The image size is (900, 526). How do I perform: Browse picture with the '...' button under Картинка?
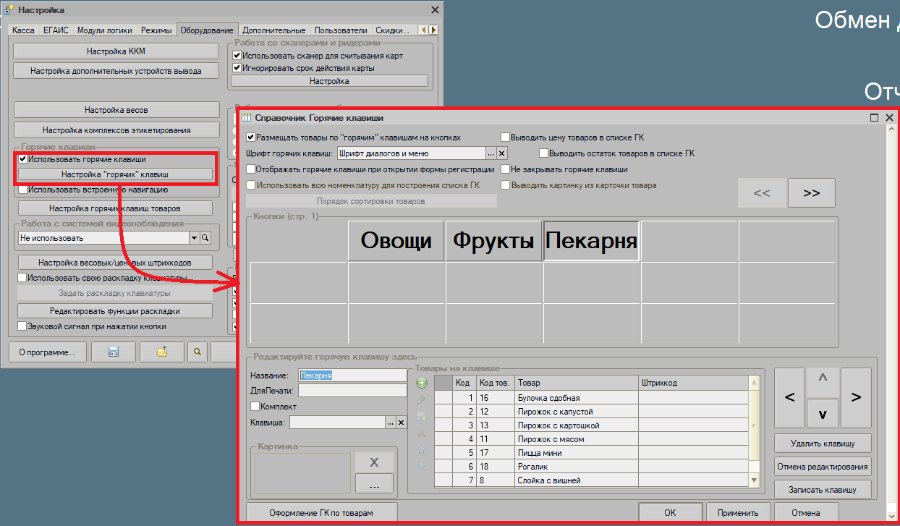coord(374,484)
